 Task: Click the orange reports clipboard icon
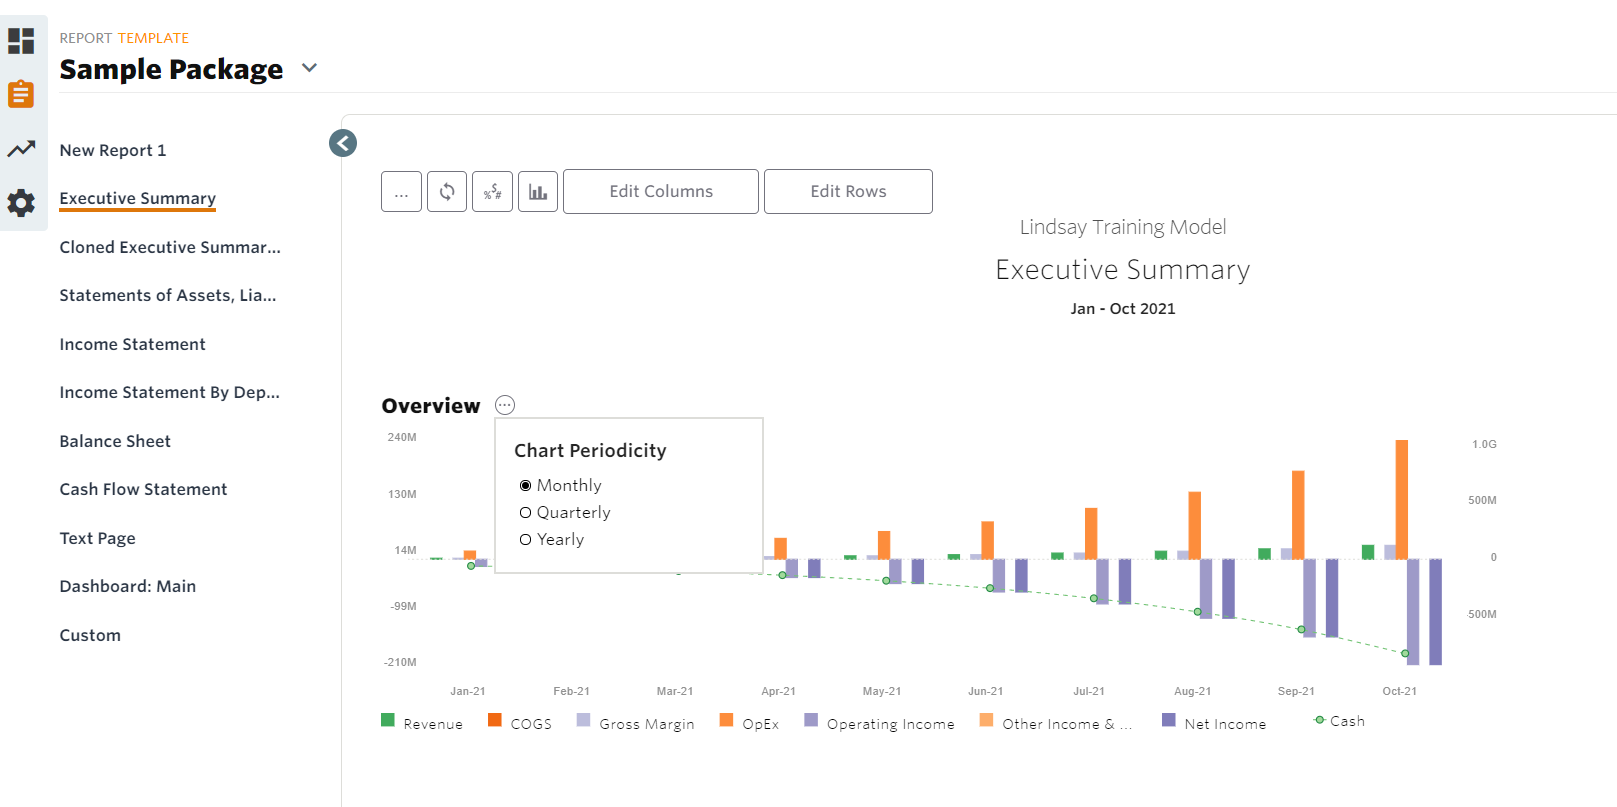pyautogui.click(x=21, y=94)
